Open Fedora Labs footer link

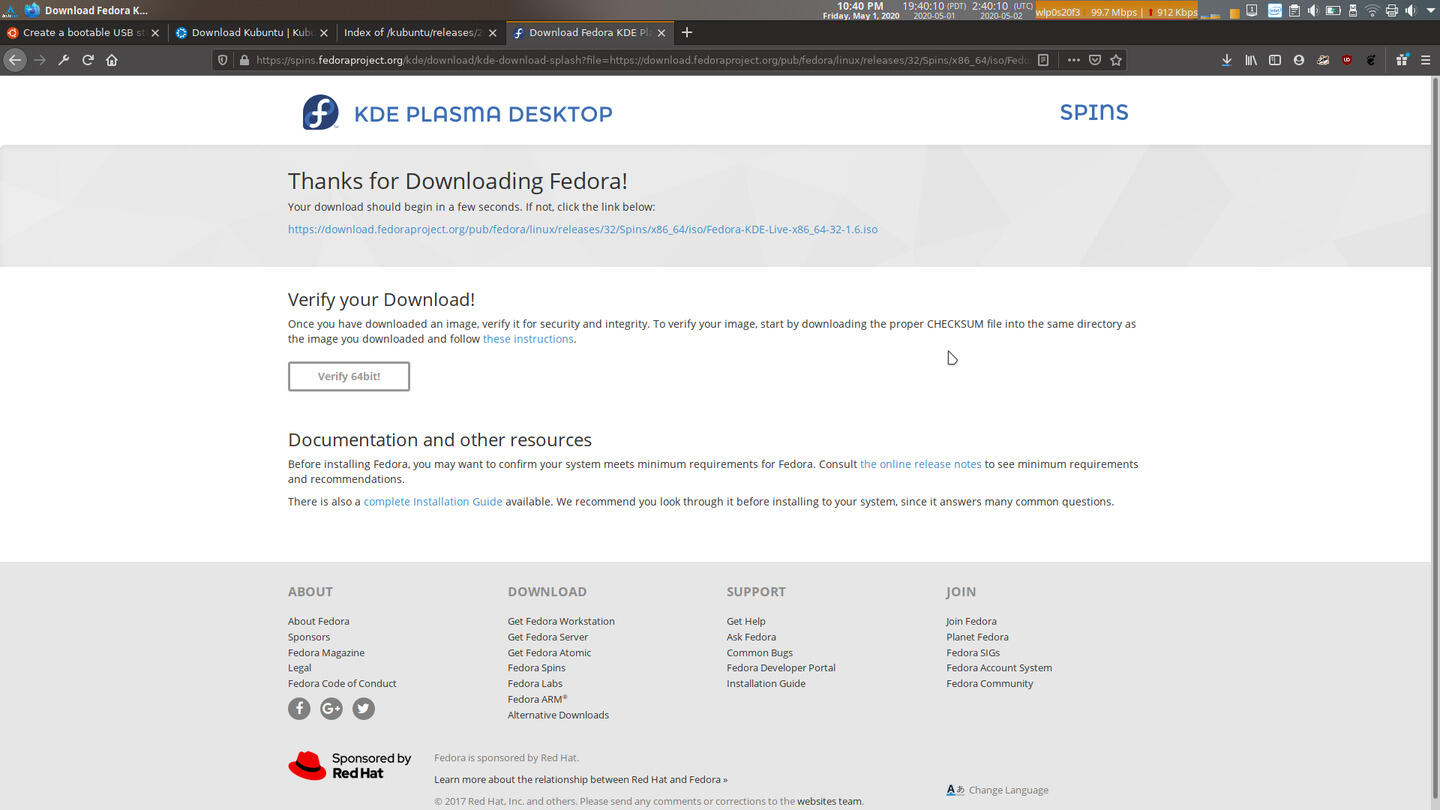(x=535, y=683)
